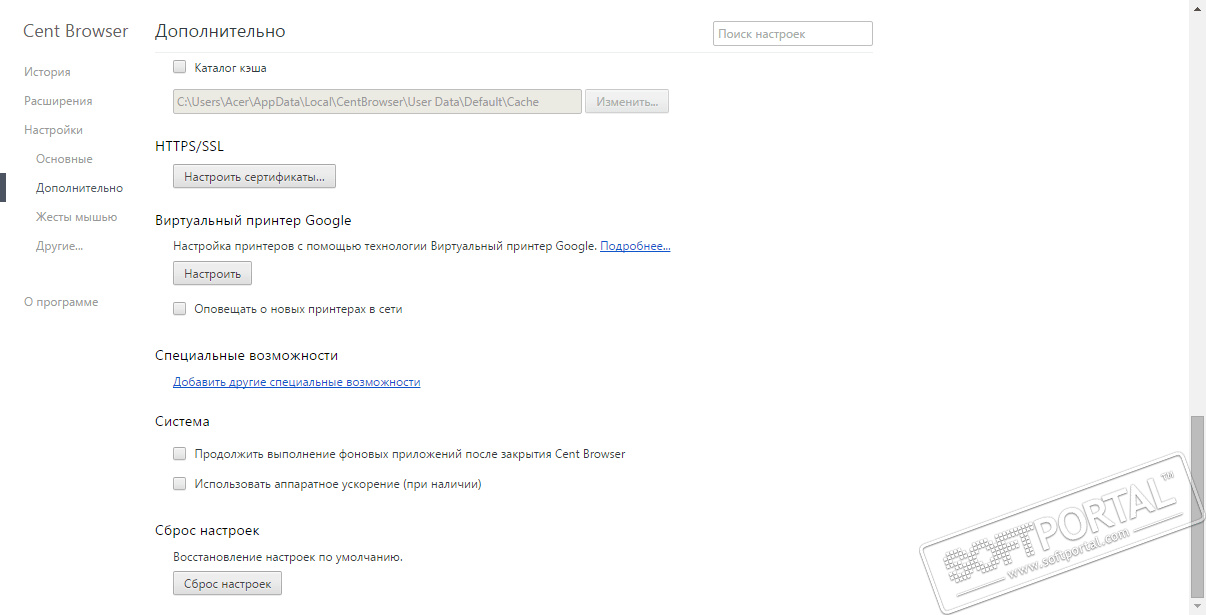Viewport: 1206px width, 615px height.
Task: Open the Другие... settings section
Action: coord(59,246)
